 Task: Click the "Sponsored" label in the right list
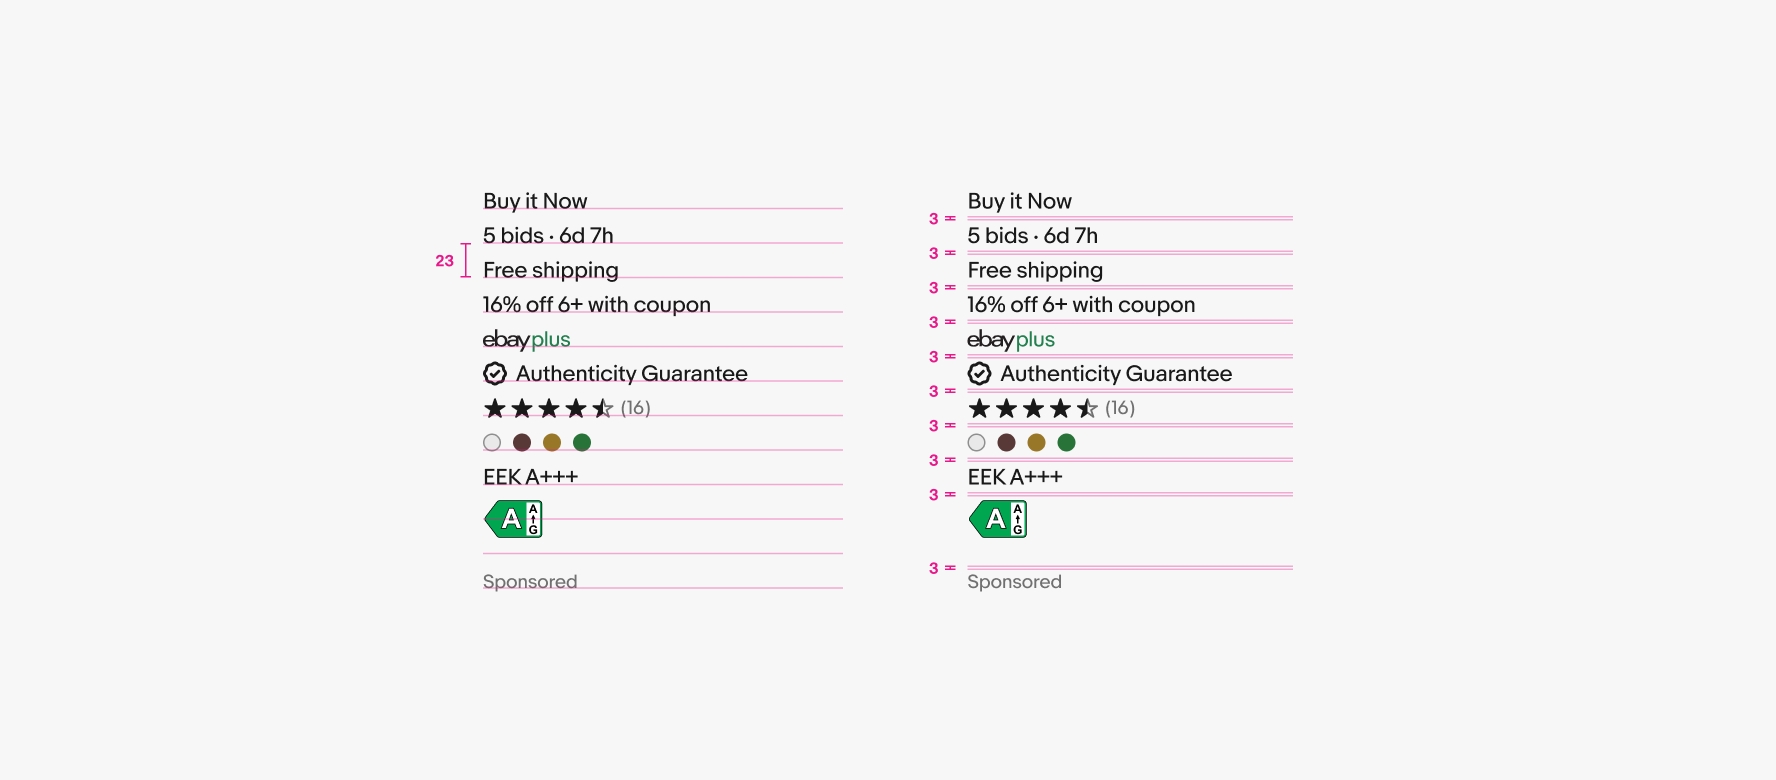point(1014,582)
